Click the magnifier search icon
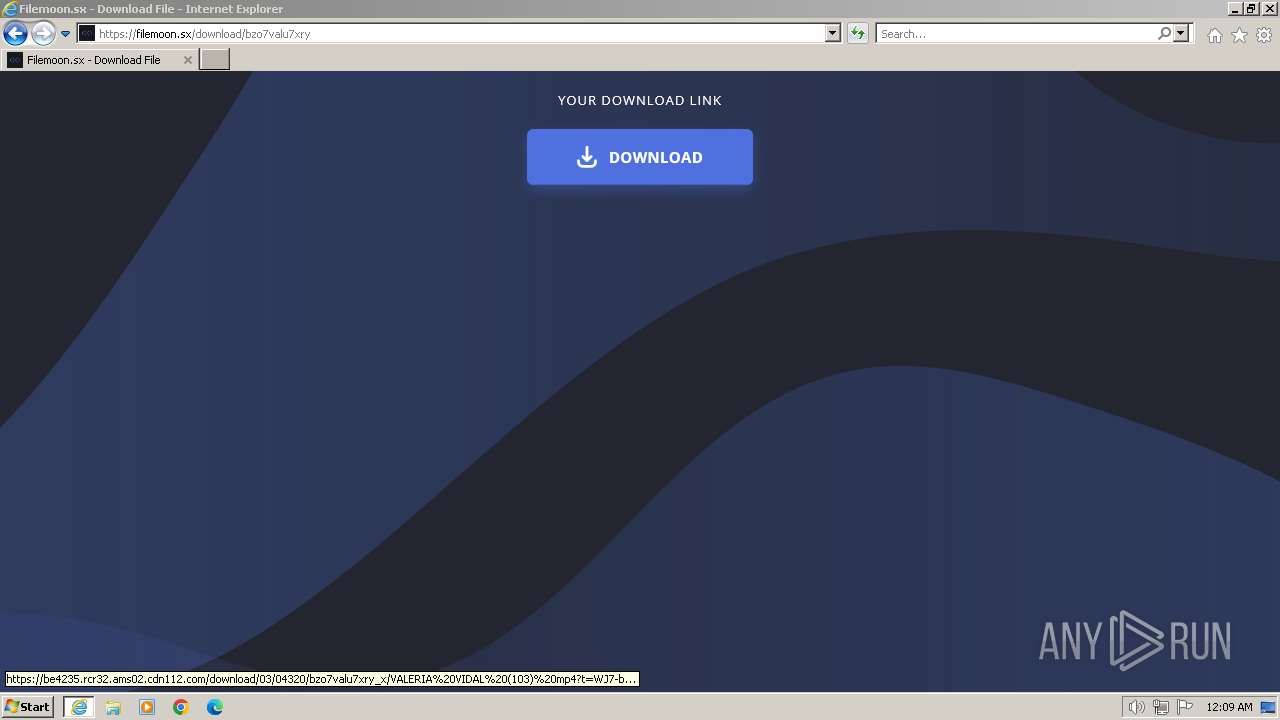The height and width of the screenshot is (720, 1280). coord(1164,34)
